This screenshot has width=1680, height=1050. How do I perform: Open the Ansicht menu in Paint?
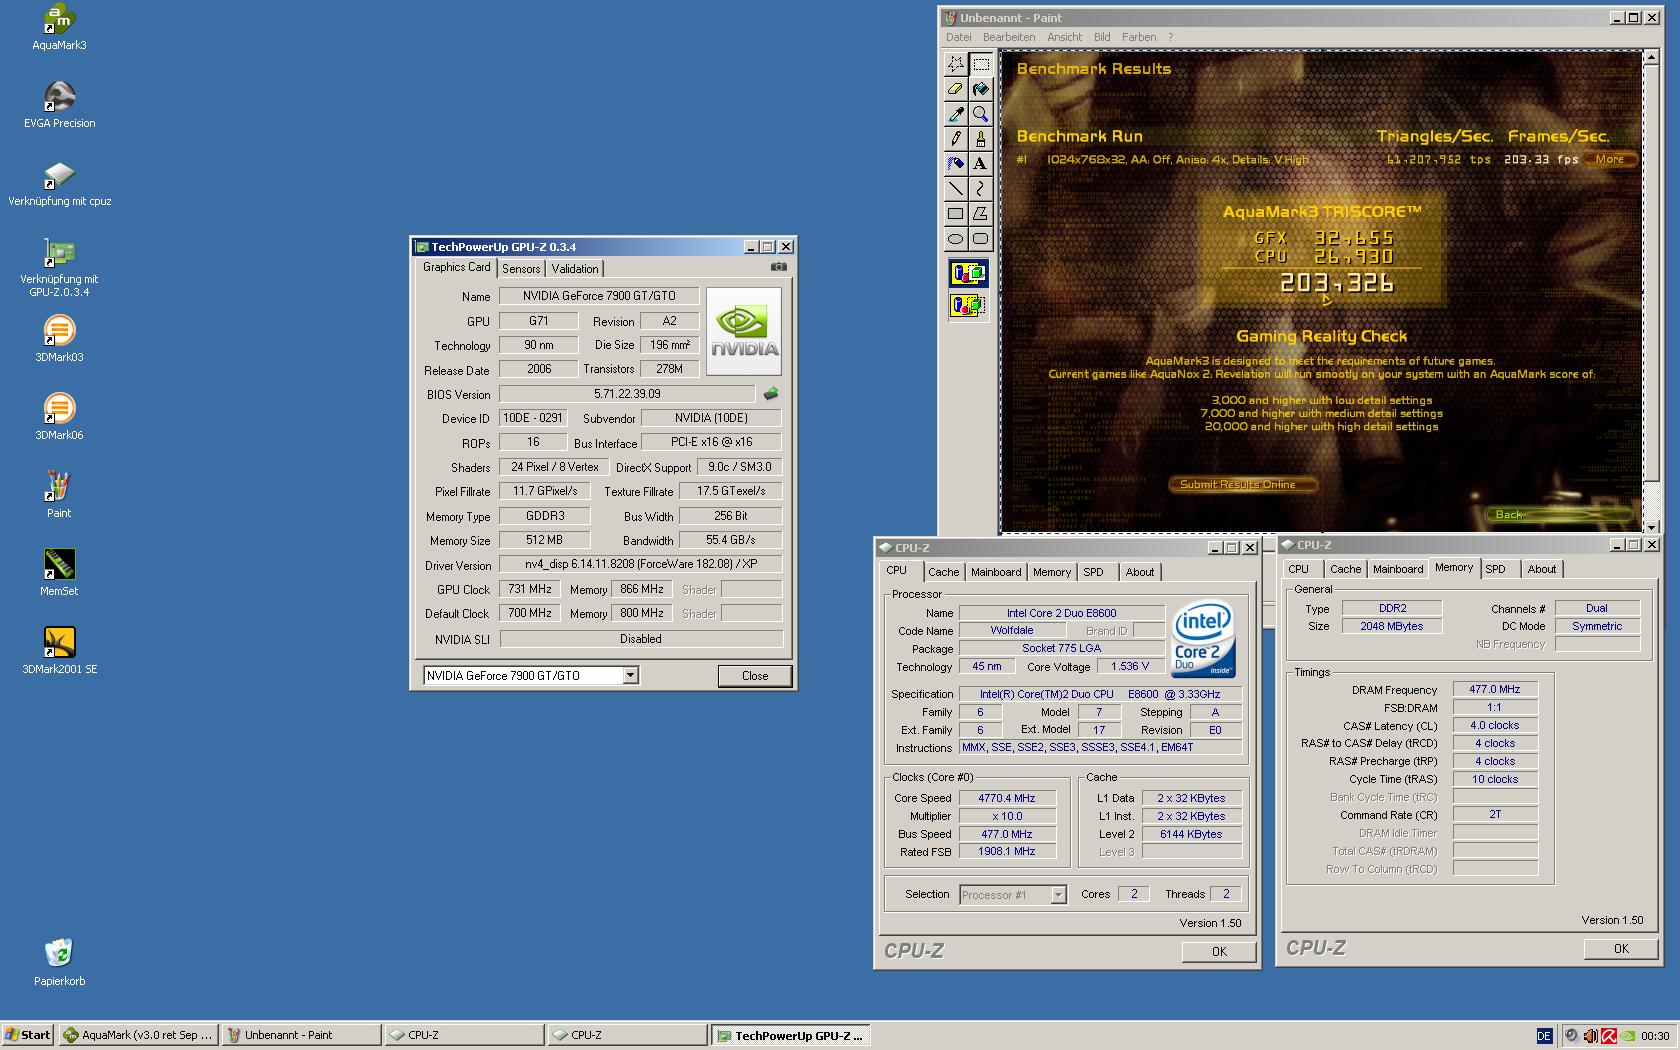click(1064, 37)
